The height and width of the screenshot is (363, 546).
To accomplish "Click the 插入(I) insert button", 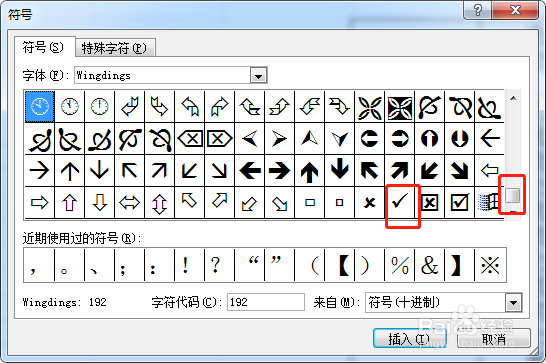I will tap(410, 338).
